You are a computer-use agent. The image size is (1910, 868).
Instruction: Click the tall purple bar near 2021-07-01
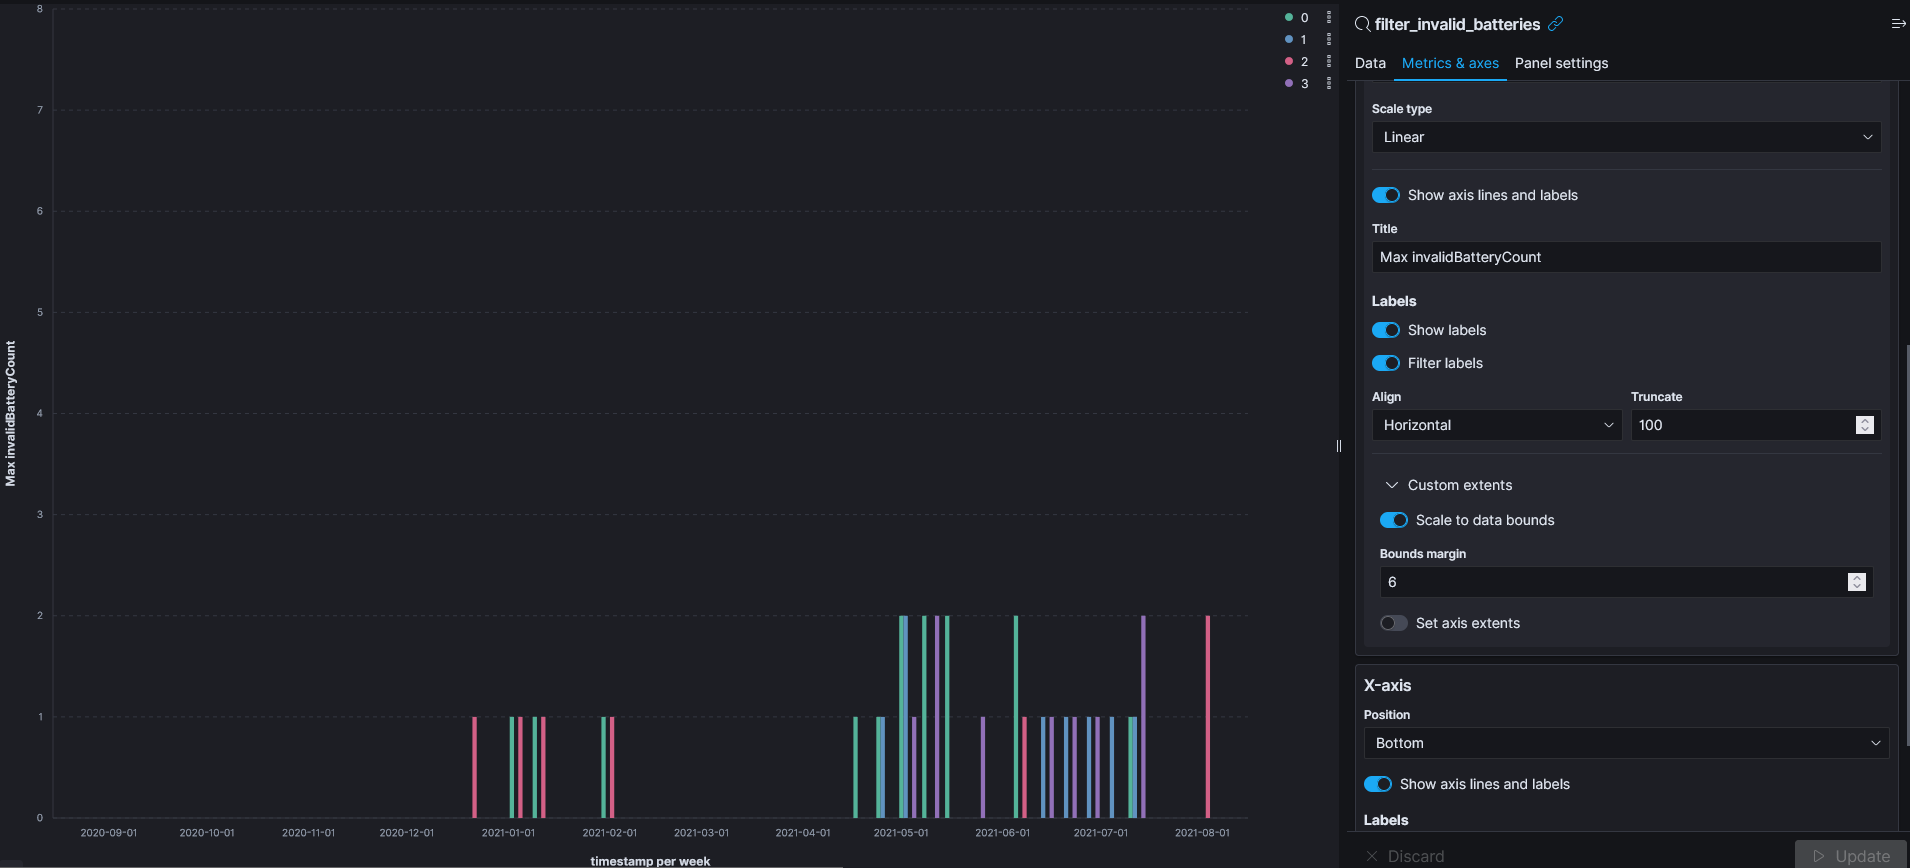pyautogui.click(x=1143, y=716)
